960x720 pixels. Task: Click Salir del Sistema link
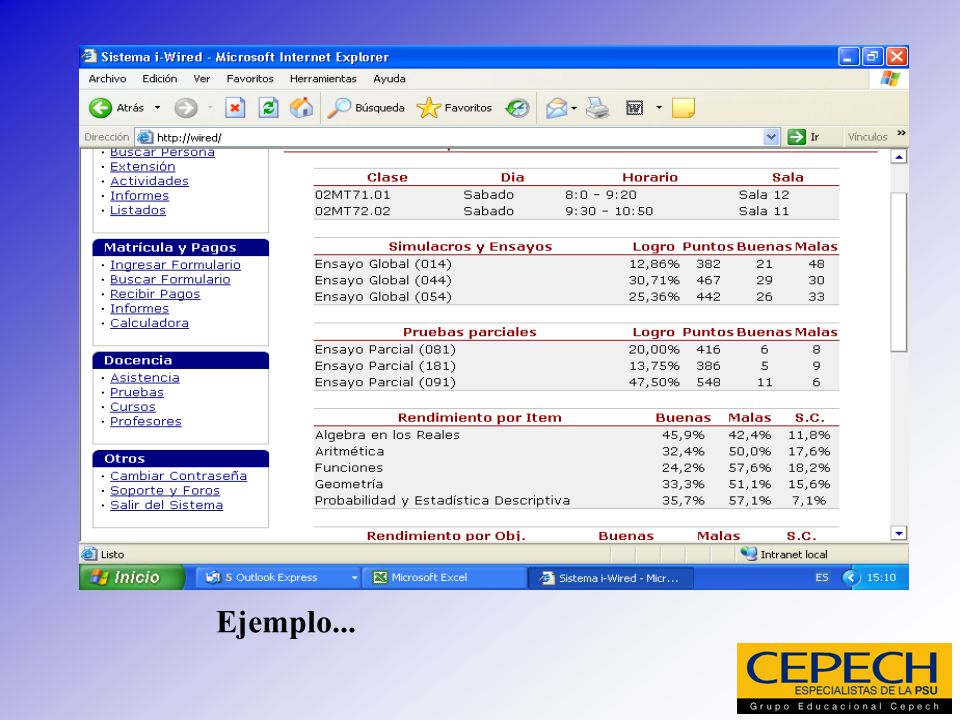(167, 505)
